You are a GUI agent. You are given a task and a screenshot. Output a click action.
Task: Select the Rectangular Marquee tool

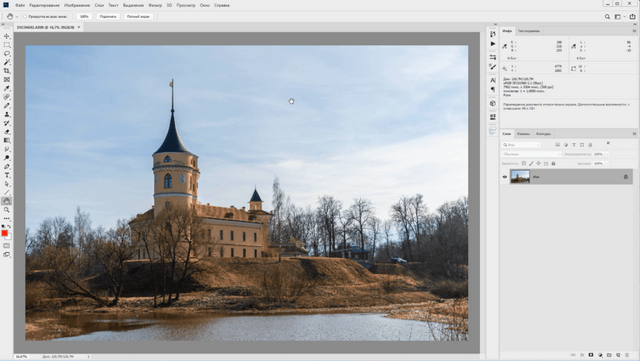click(7, 45)
